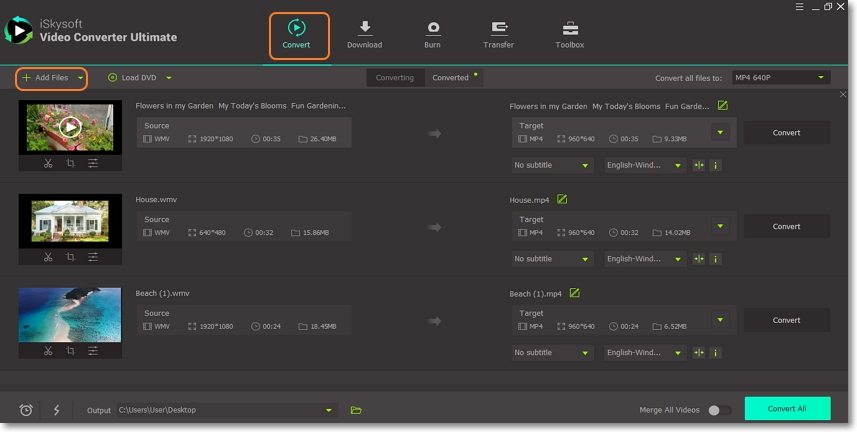
Task: Click the crop icon under House video
Action: (x=70, y=257)
